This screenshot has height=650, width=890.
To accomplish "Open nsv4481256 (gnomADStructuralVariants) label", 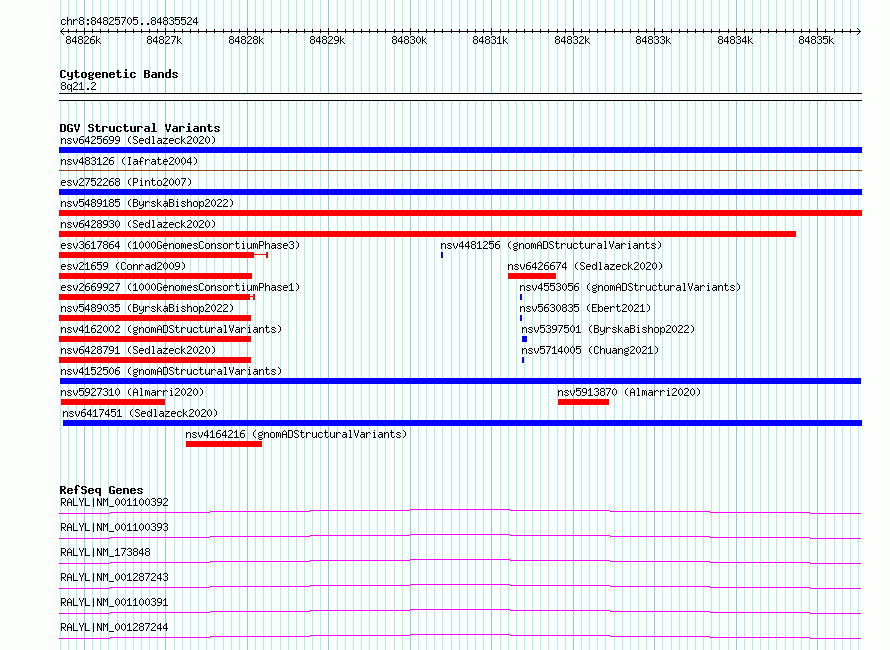I will click(551, 245).
